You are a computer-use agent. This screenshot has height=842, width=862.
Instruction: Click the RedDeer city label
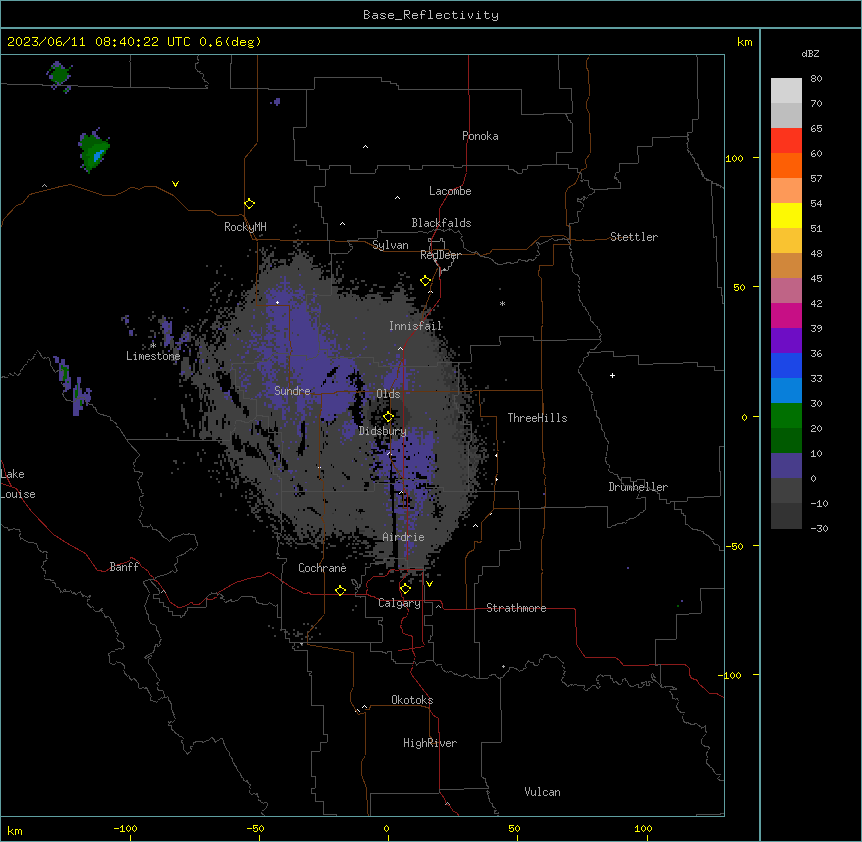click(440, 255)
